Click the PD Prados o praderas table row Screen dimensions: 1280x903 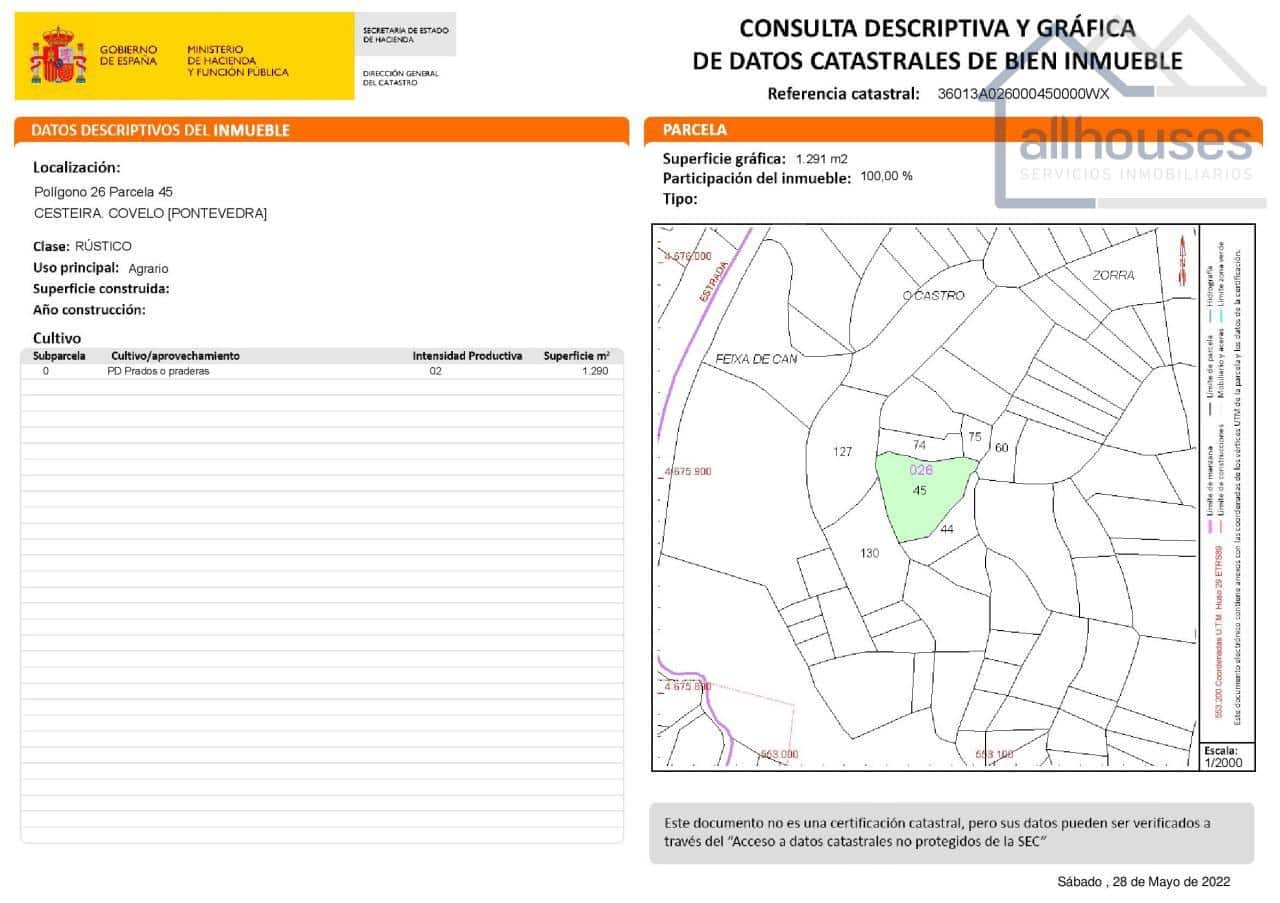coord(160,370)
